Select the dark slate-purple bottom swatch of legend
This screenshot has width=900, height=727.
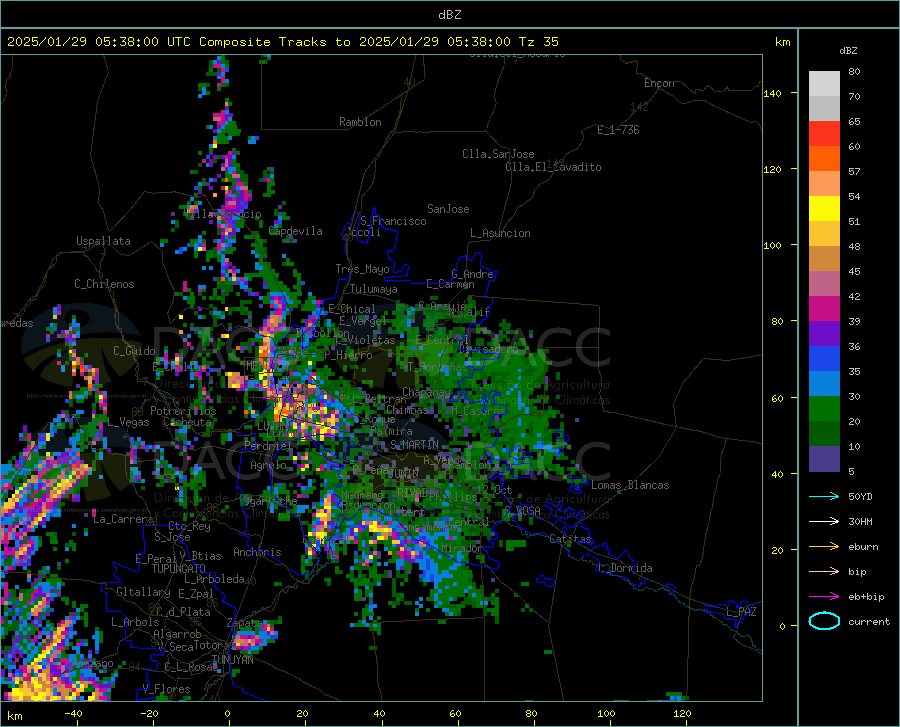[824, 459]
